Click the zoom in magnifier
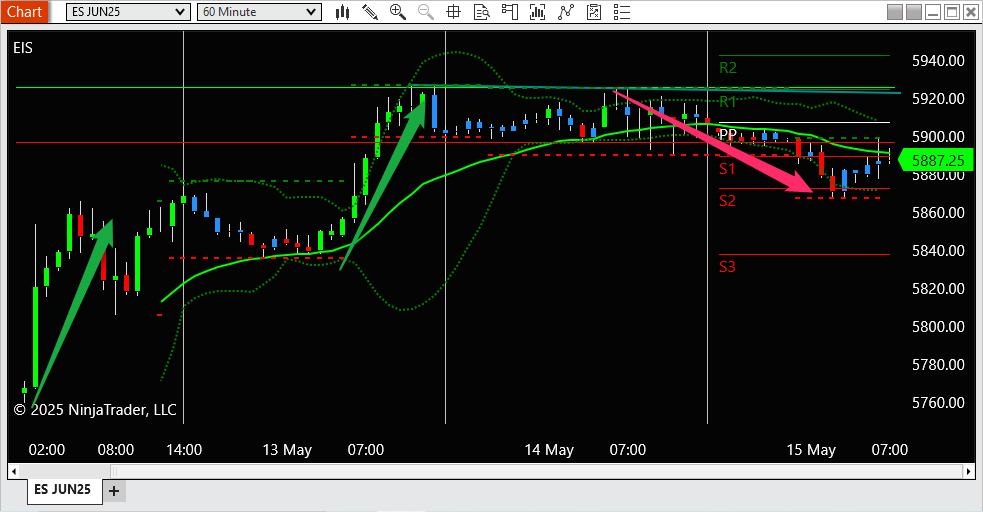Screen dimensions: 983x512 (397, 12)
